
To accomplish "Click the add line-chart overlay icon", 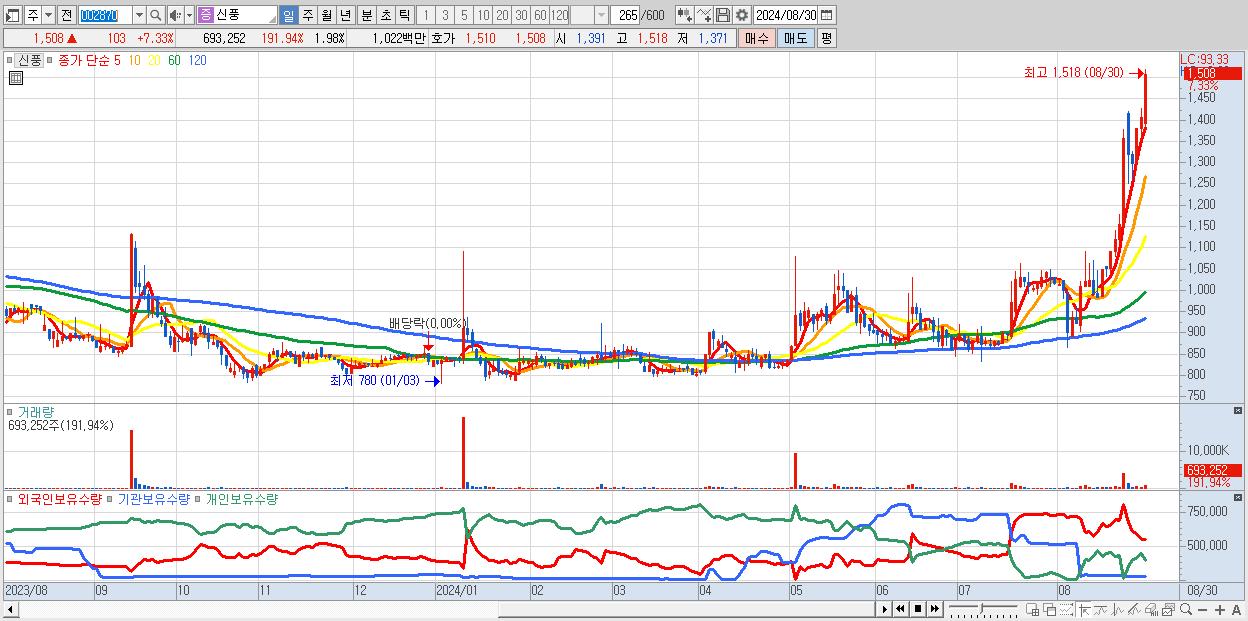I will (704, 15).
